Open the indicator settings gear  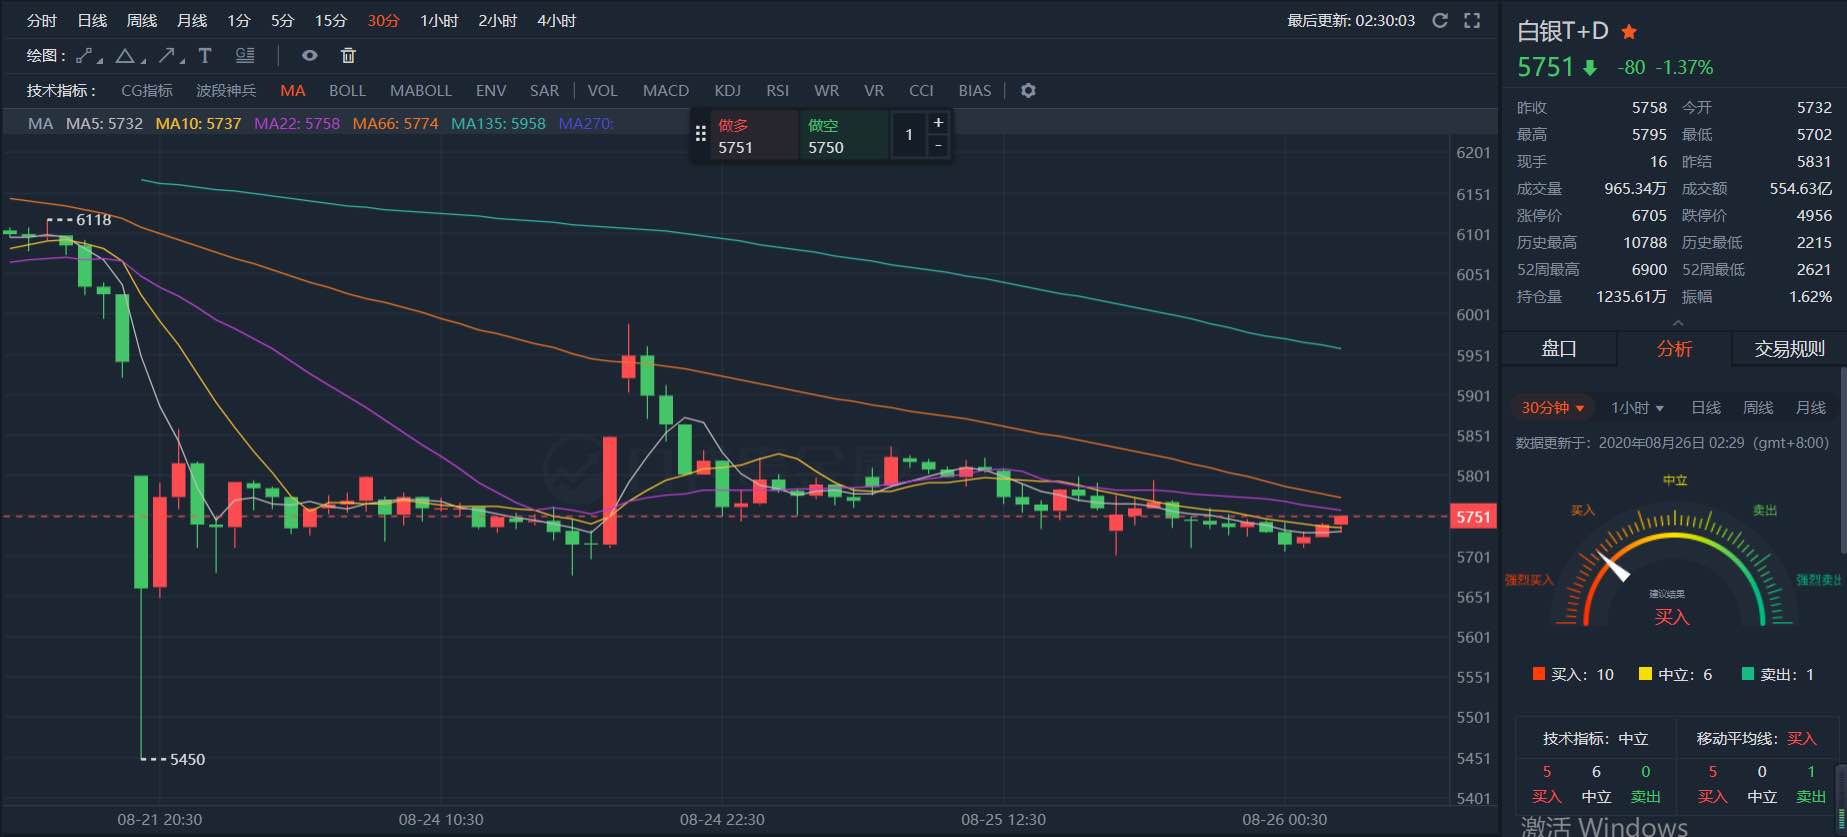tap(1028, 90)
